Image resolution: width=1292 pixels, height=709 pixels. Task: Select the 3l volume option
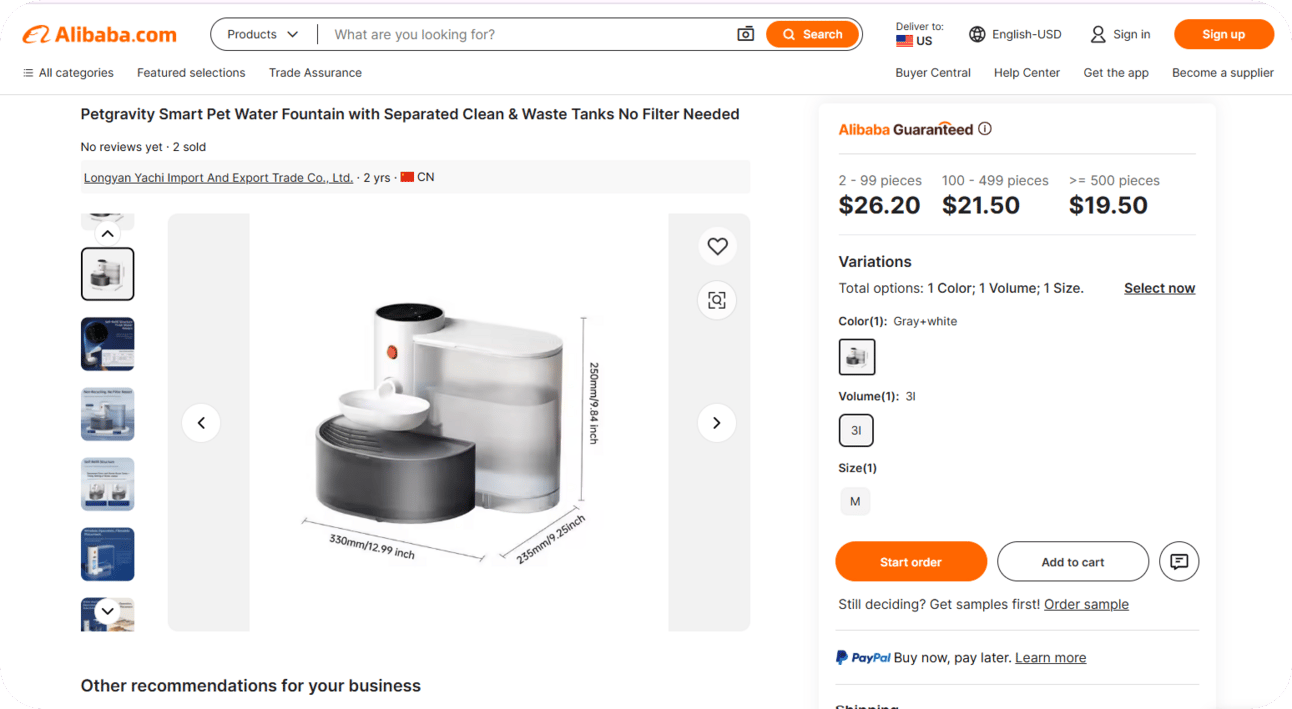(x=856, y=430)
